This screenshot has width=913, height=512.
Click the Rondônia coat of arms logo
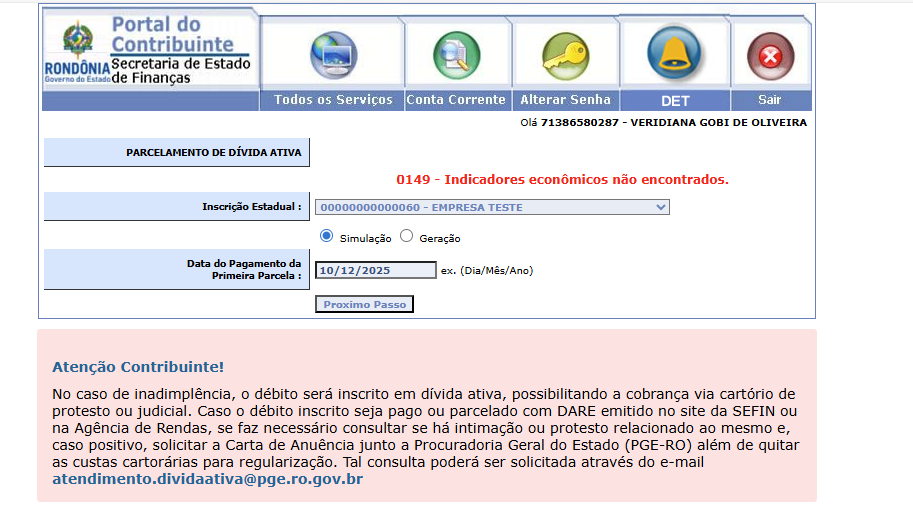click(x=76, y=41)
